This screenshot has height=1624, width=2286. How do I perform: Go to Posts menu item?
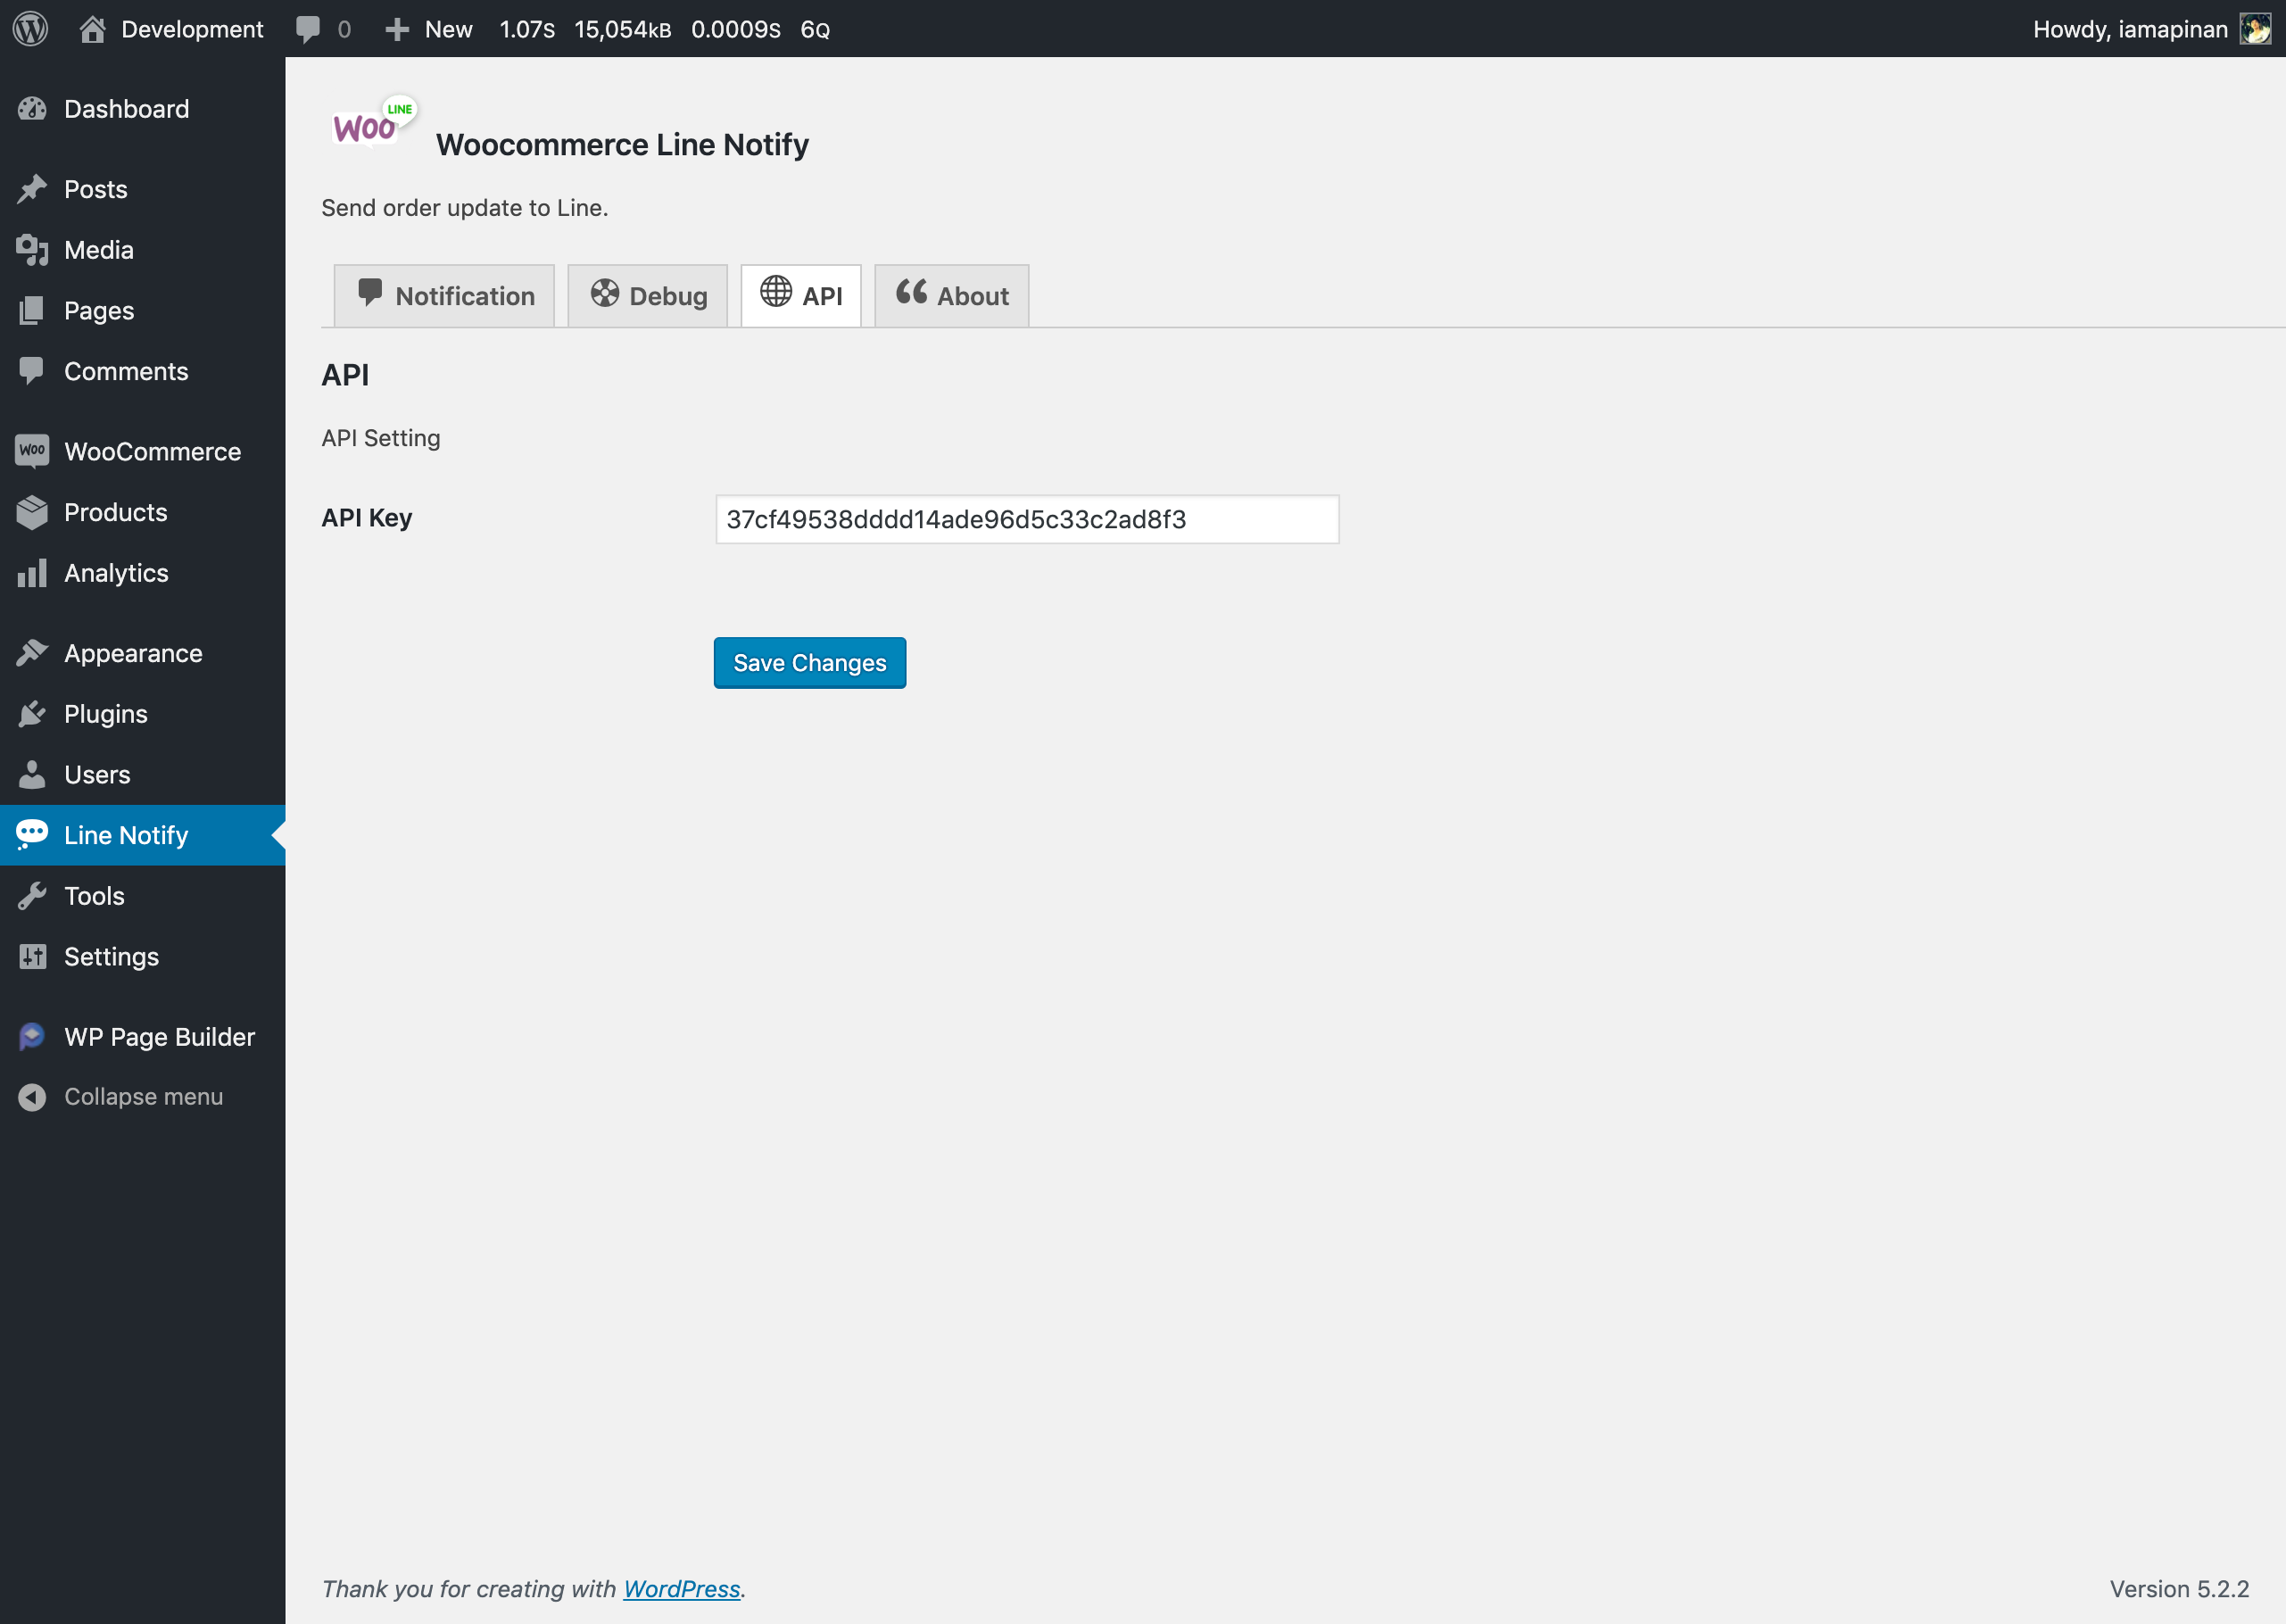(96, 189)
